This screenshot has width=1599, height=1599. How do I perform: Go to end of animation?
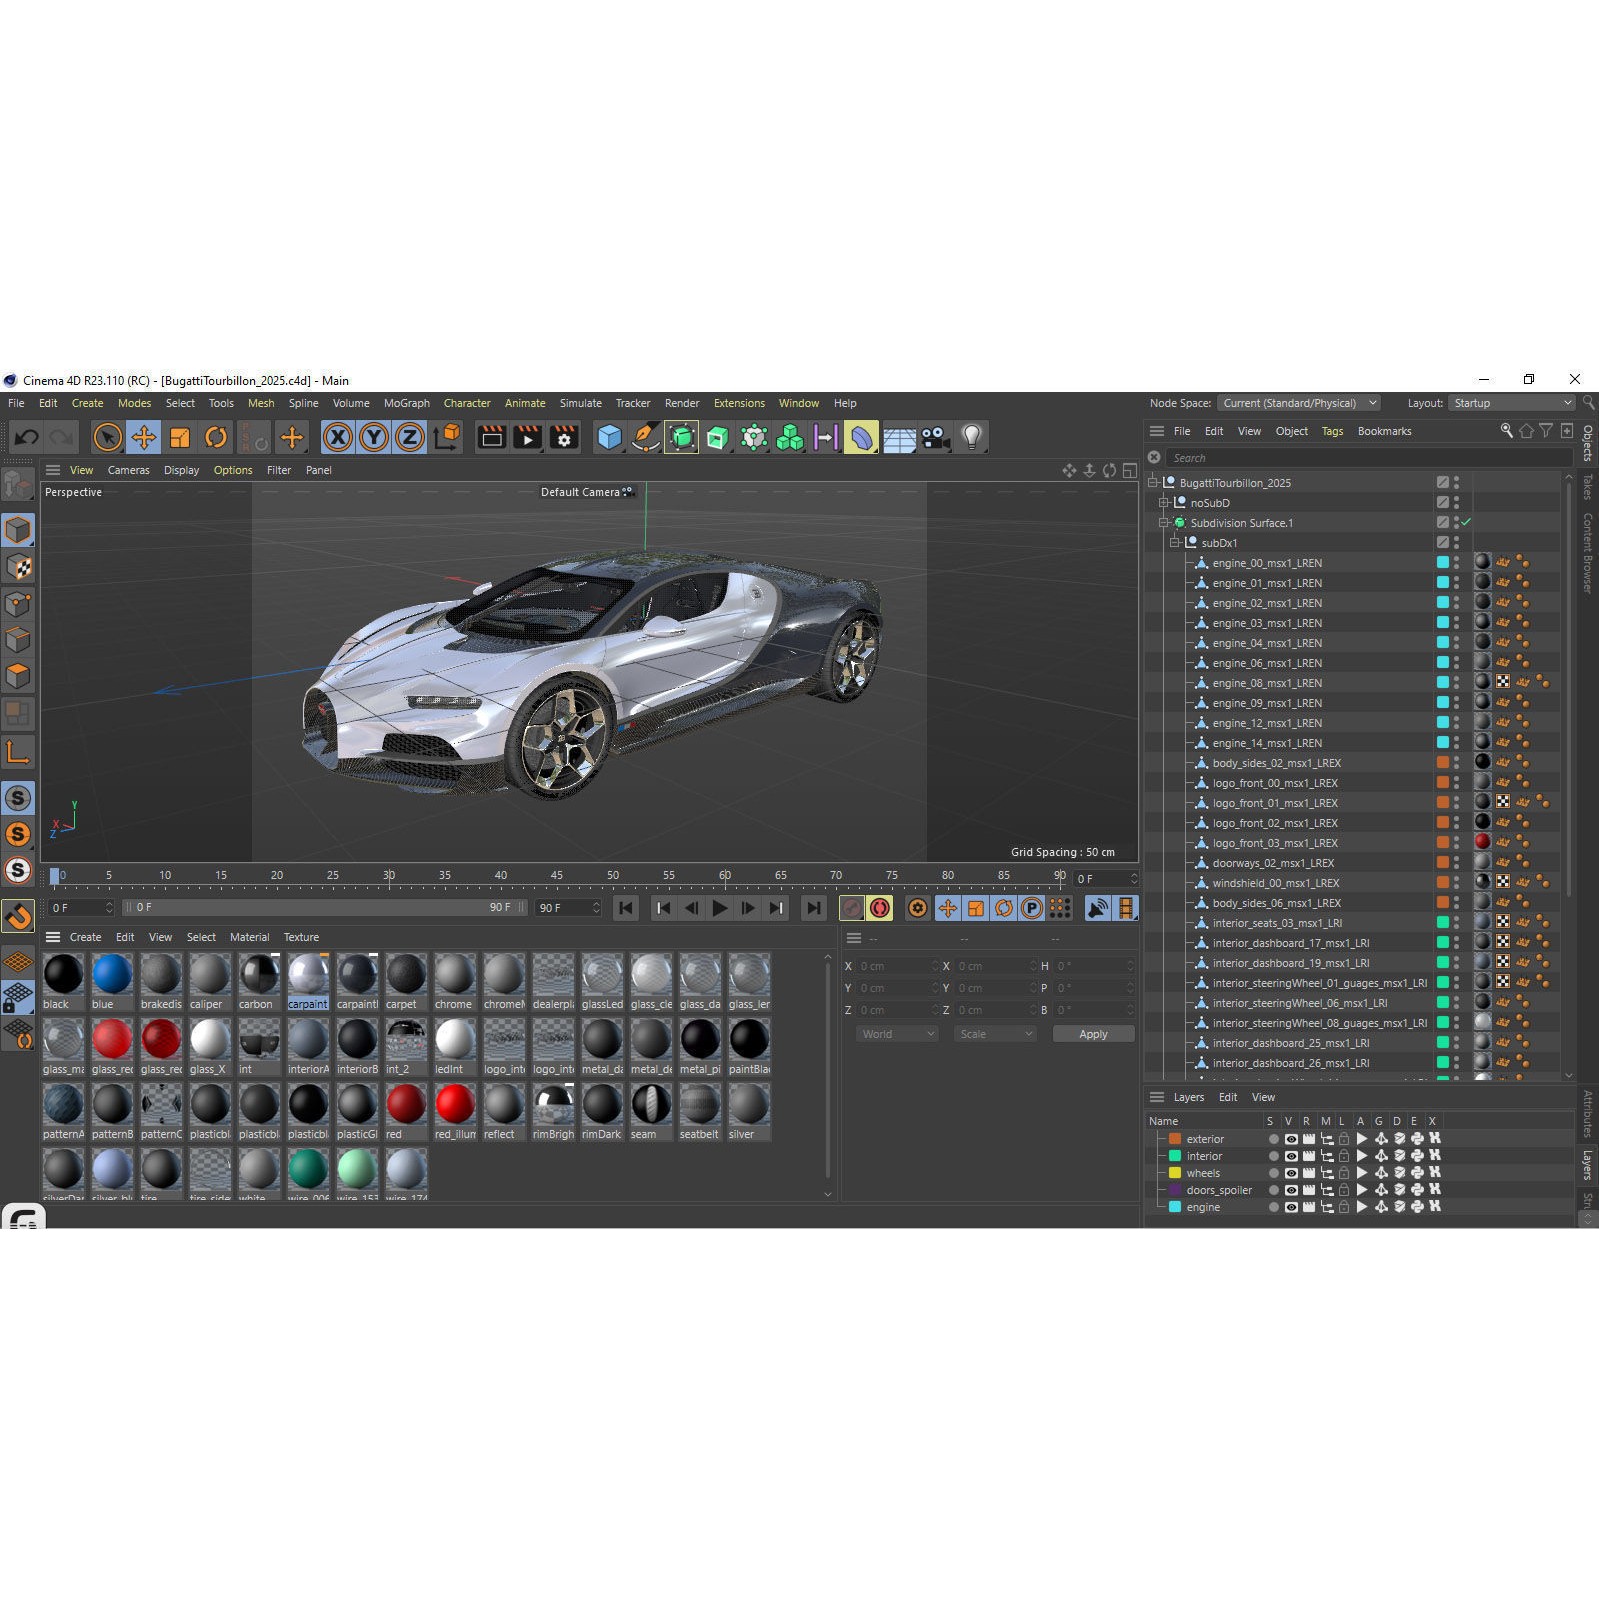[814, 908]
